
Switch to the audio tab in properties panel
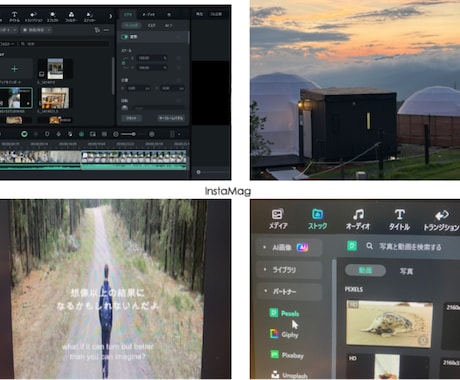(x=148, y=15)
